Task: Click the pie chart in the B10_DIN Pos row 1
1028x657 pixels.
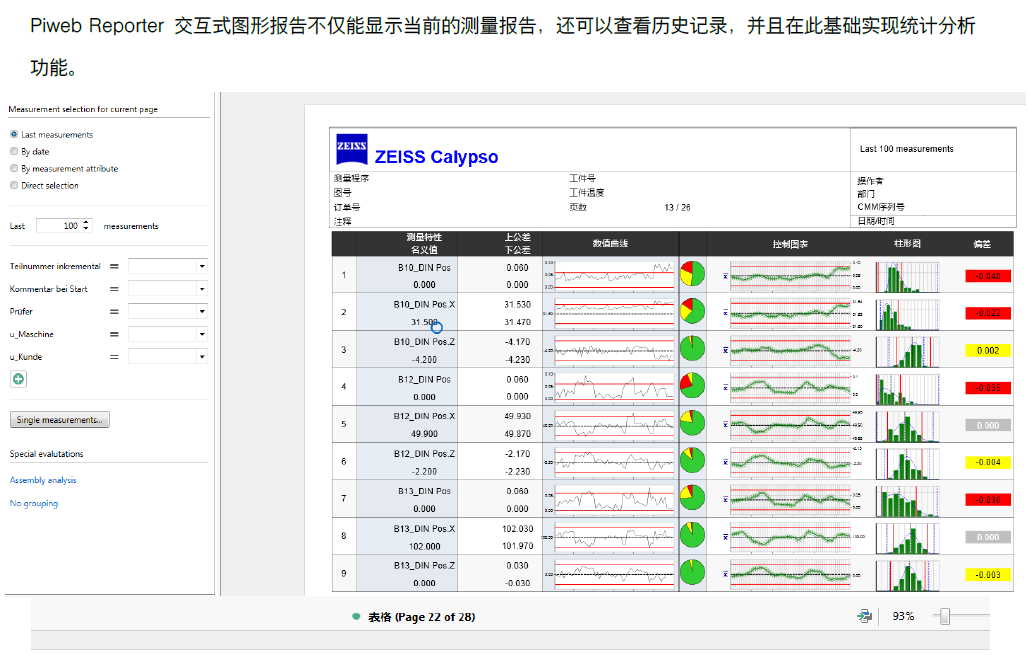Action: pyautogui.click(x=692, y=273)
